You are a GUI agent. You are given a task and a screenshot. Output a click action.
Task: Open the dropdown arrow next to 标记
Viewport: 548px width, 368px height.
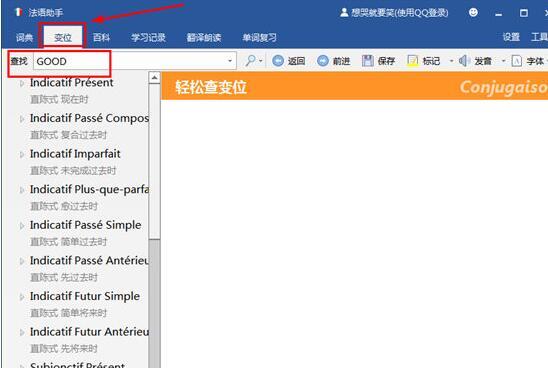tap(451, 61)
